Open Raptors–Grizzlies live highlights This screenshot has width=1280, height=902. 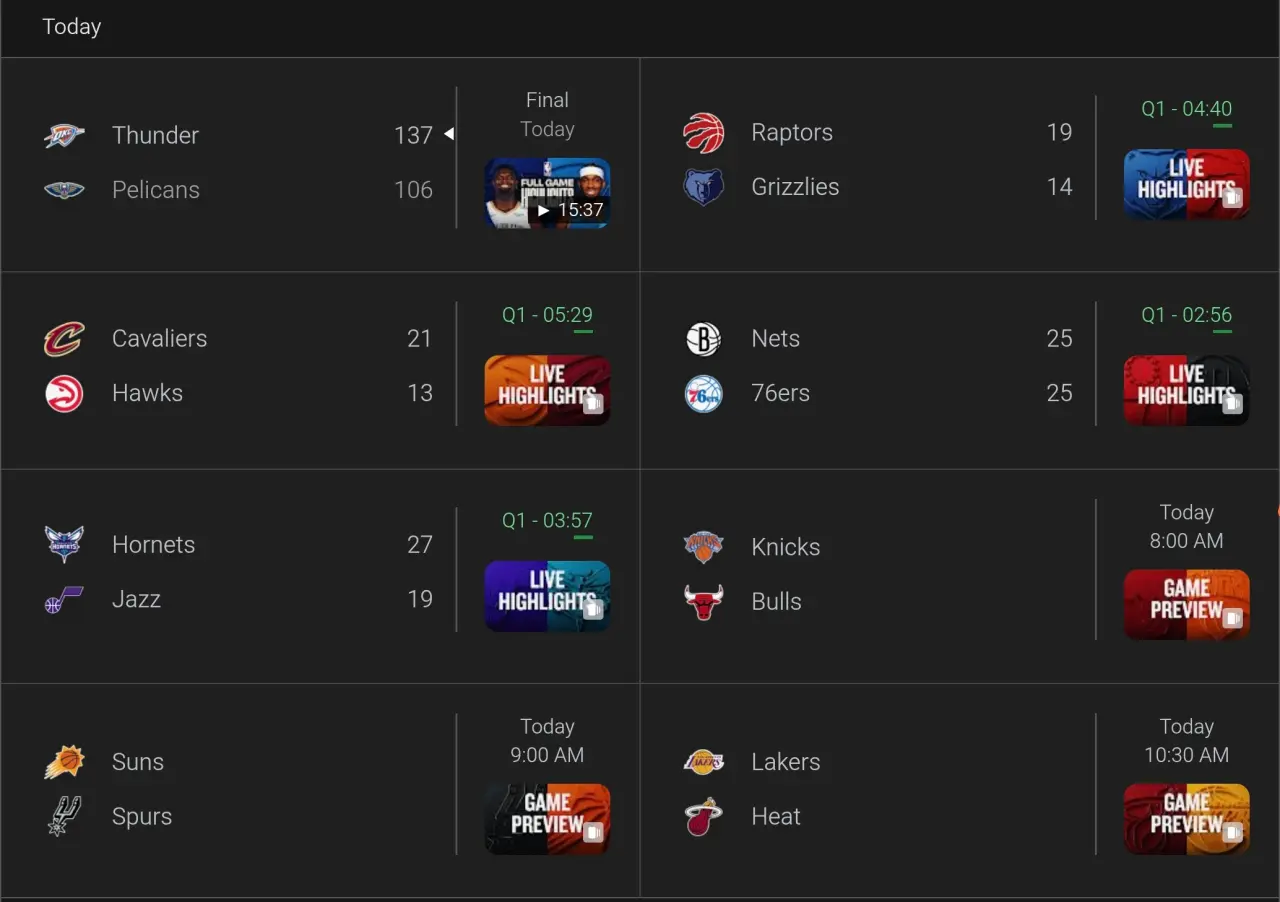tap(1186, 184)
